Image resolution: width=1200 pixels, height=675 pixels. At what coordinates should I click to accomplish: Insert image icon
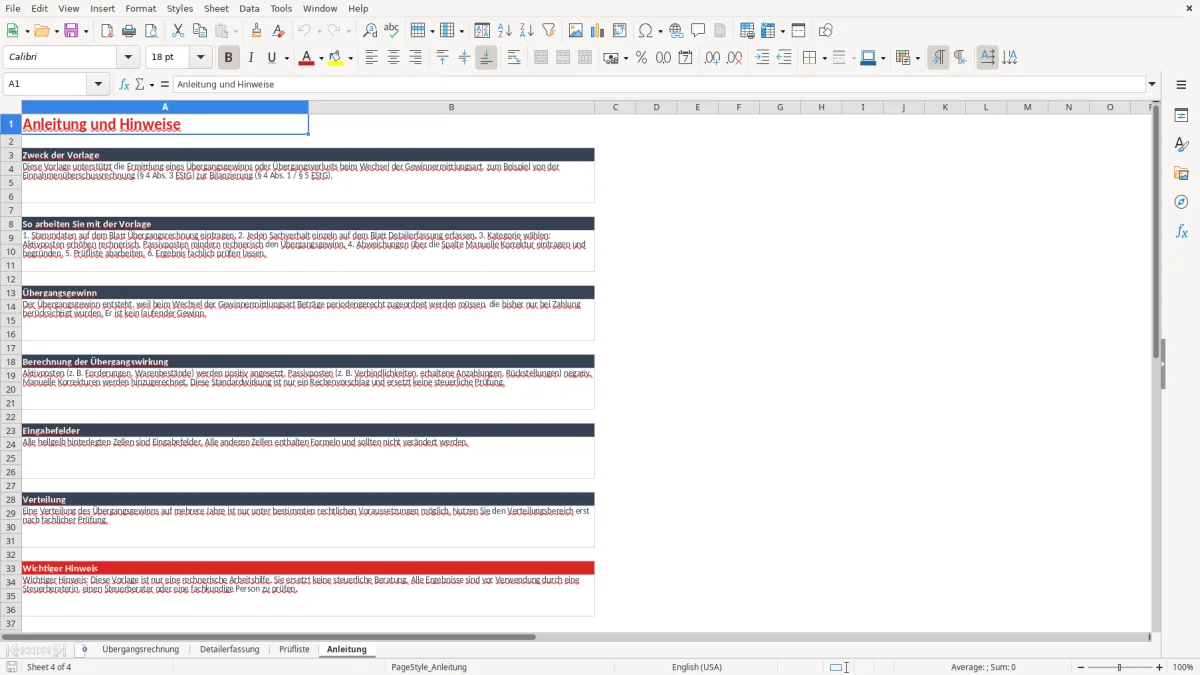576,31
